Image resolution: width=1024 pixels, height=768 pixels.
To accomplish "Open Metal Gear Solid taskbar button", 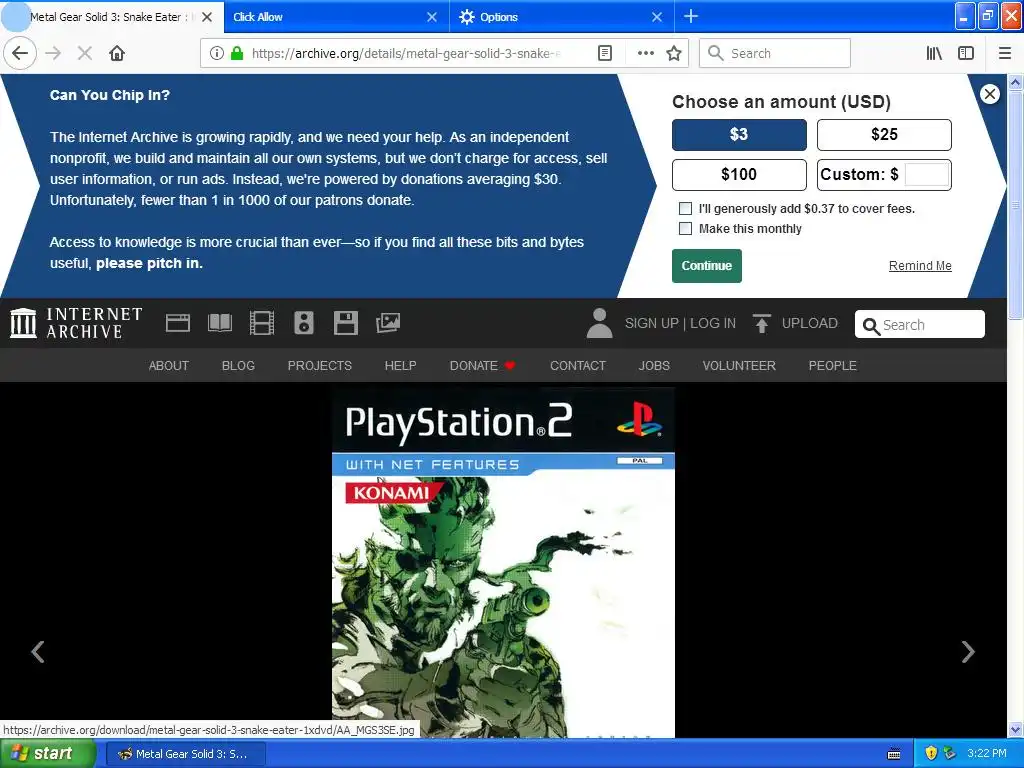I will (x=185, y=754).
